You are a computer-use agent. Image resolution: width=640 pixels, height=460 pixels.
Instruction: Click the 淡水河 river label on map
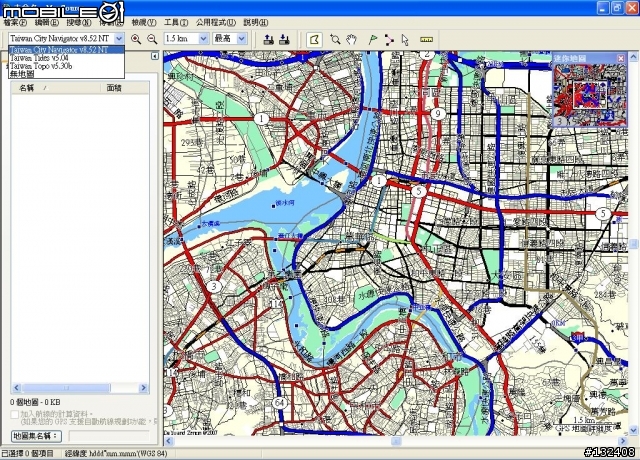coord(285,203)
